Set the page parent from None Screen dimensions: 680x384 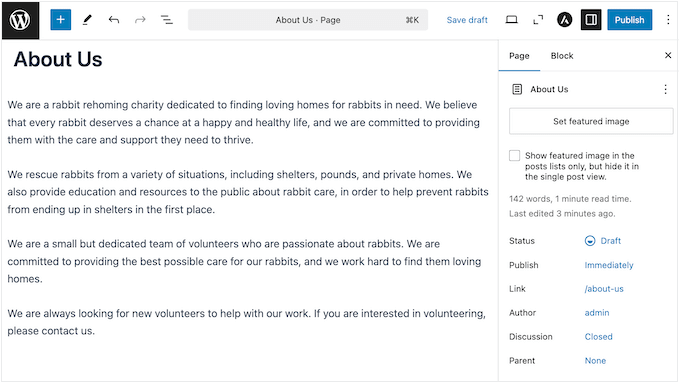tap(595, 361)
